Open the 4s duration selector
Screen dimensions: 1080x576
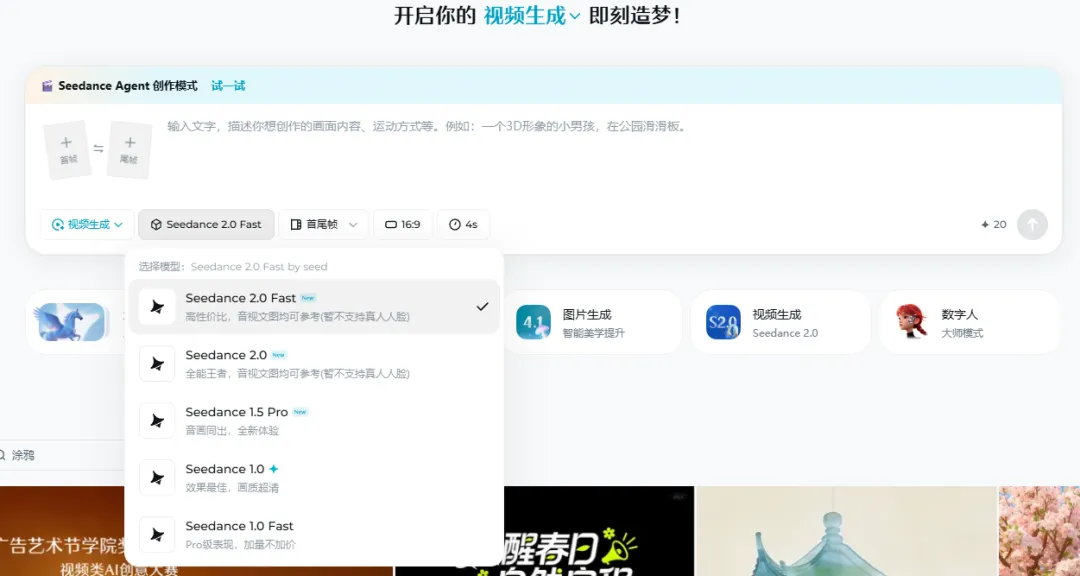pyautogui.click(x=464, y=225)
